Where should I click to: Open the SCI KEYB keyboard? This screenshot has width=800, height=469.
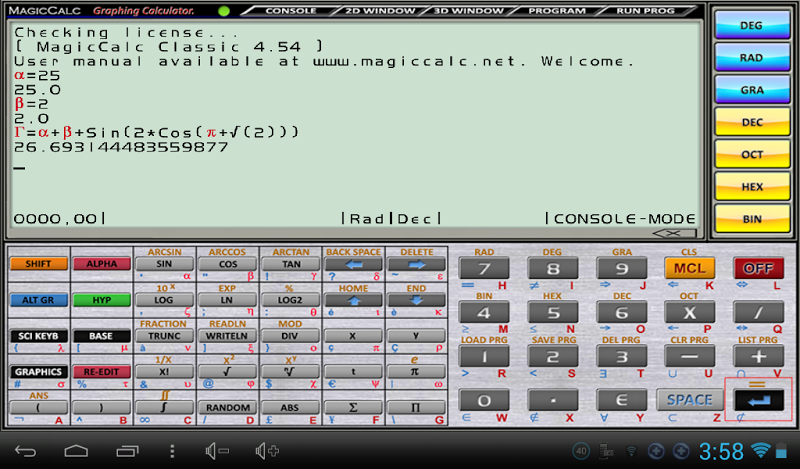point(38,336)
